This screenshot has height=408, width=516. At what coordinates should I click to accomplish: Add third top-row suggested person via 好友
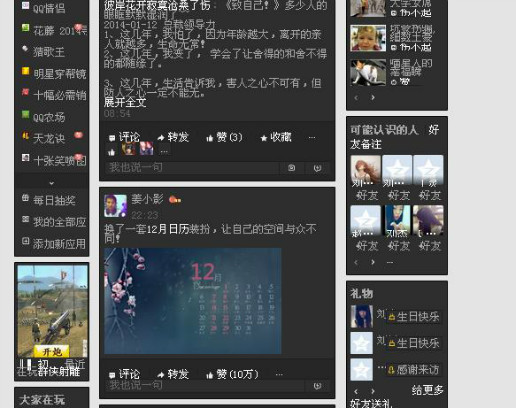coord(430,195)
